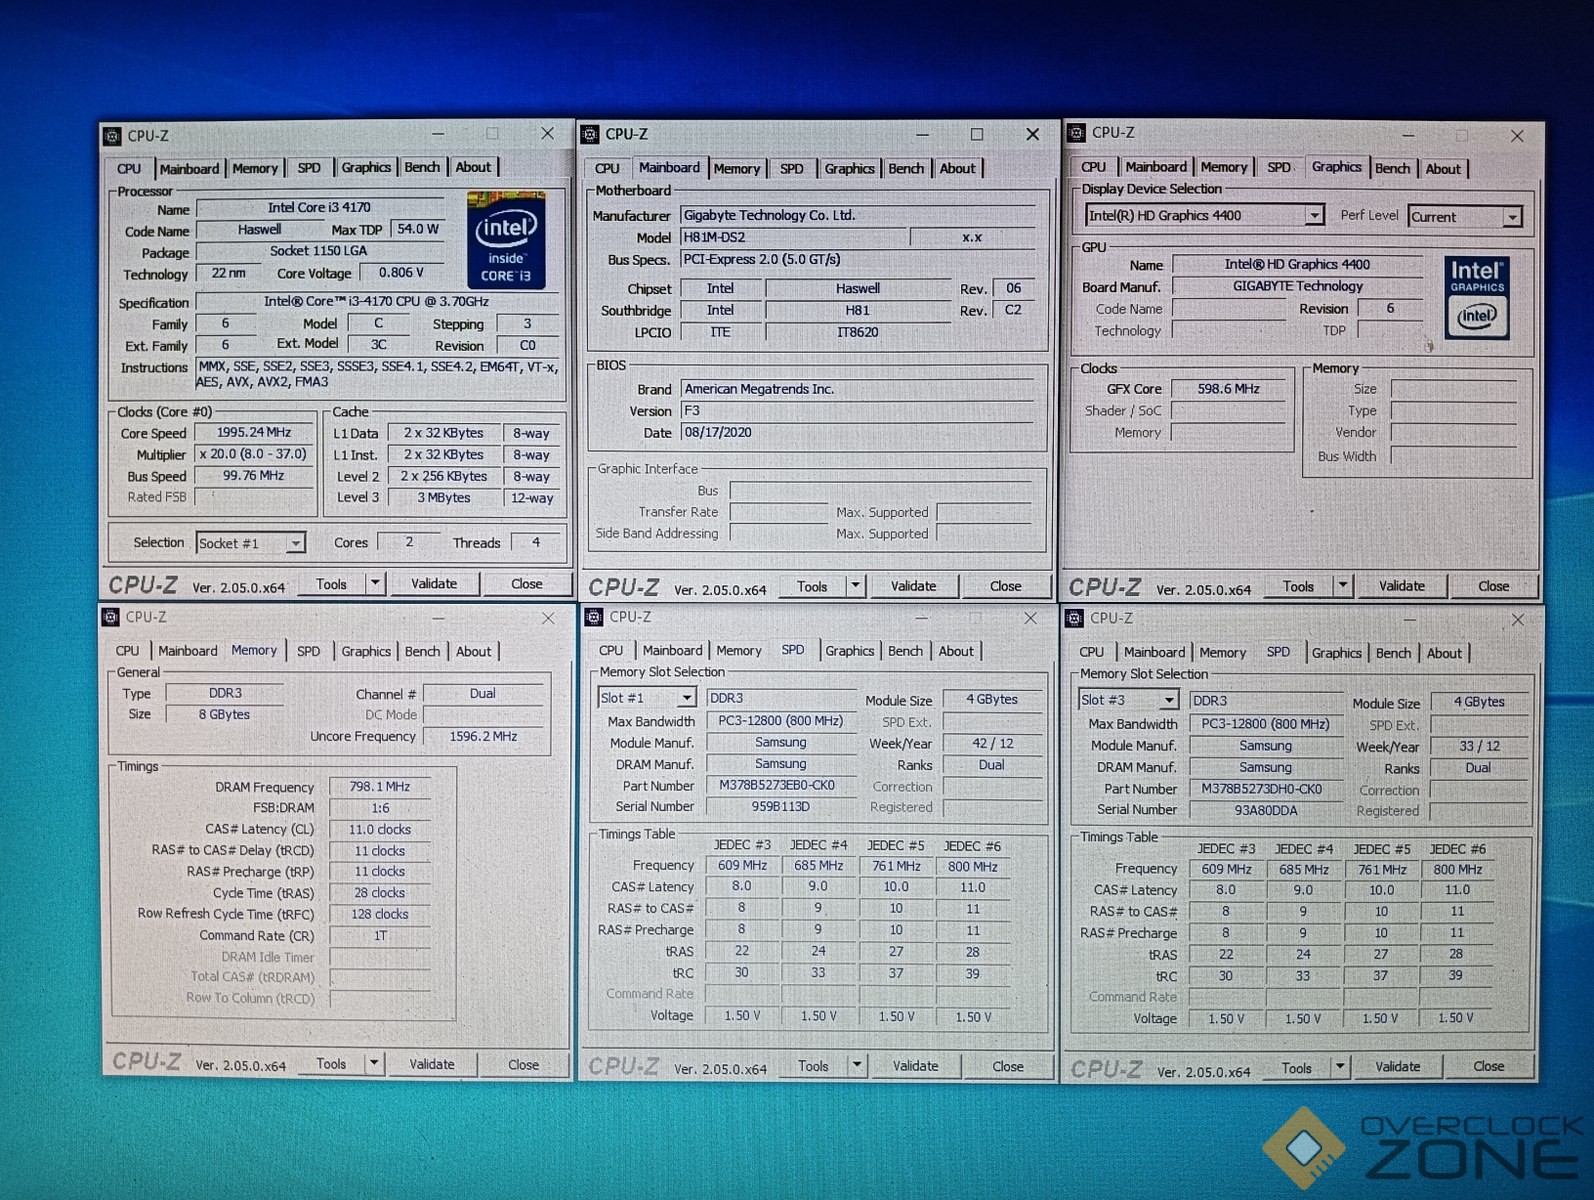Click Close button in the CPU tab window
The width and height of the screenshot is (1594, 1200).
527,584
